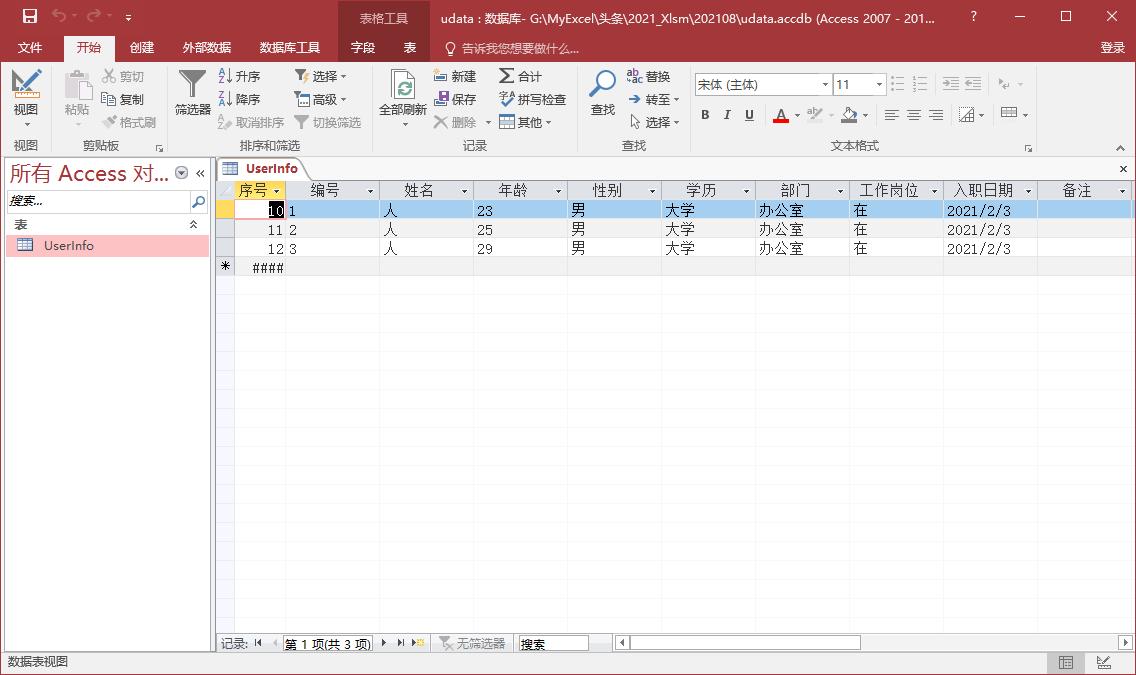Toggle underline formatting

(x=748, y=115)
